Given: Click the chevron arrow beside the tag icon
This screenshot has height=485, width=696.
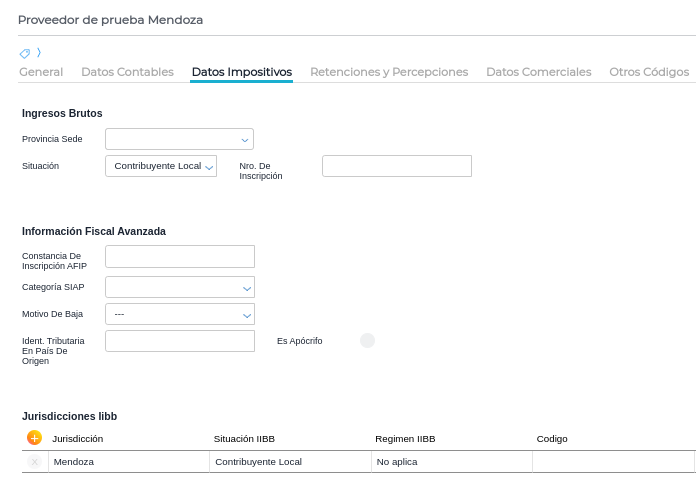Looking at the screenshot, I should [x=39, y=52].
